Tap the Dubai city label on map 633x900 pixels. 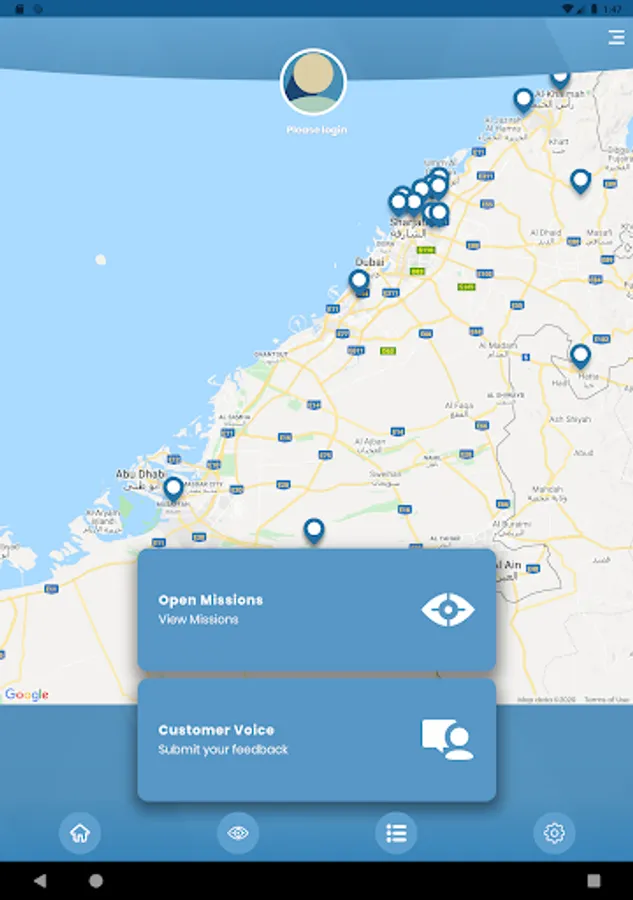coord(370,262)
